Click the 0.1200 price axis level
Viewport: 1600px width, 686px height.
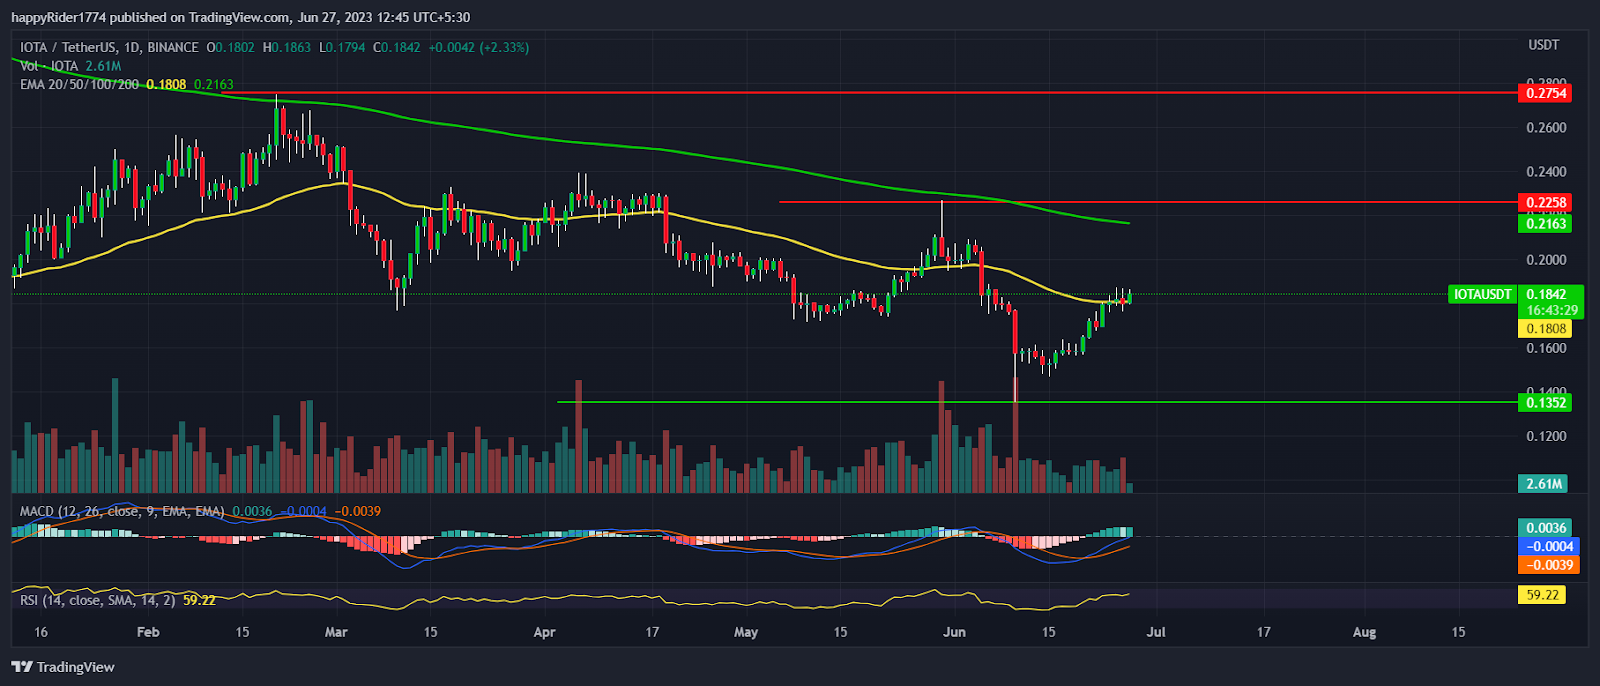[1546, 436]
